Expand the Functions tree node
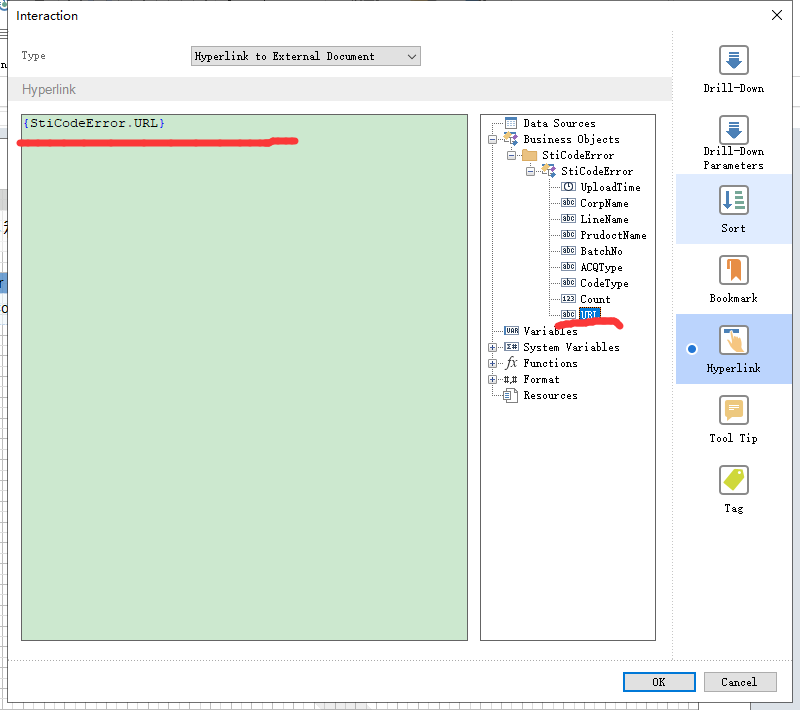Viewport: 800px width, 710px height. pos(492,364)
